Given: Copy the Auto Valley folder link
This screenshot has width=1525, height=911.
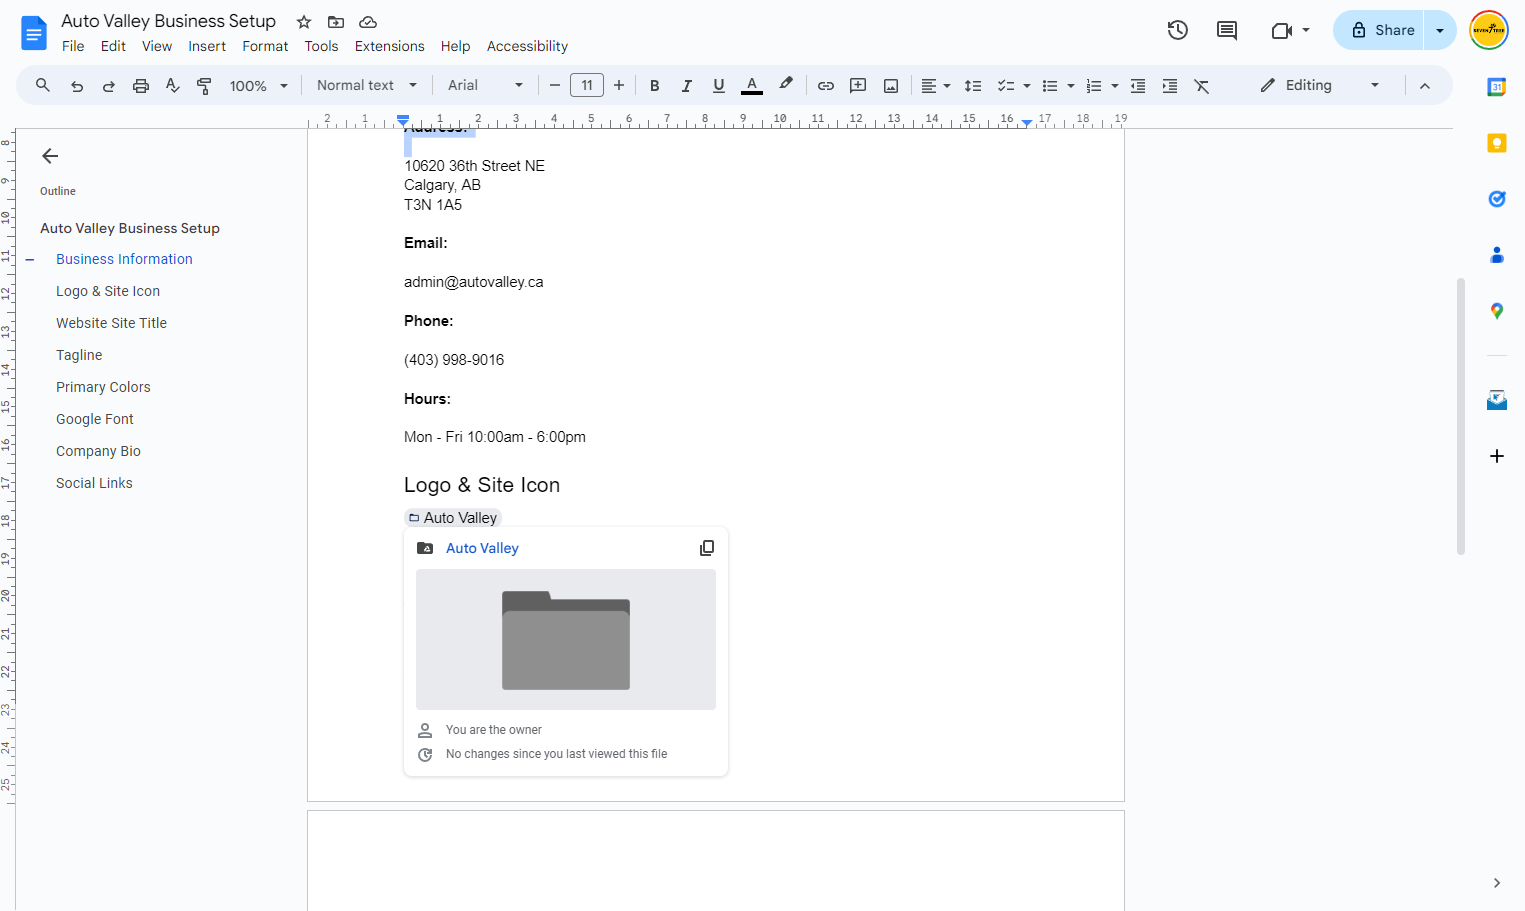Looking at the screenshot, I should pyautogui.click(x=707, y=548).
